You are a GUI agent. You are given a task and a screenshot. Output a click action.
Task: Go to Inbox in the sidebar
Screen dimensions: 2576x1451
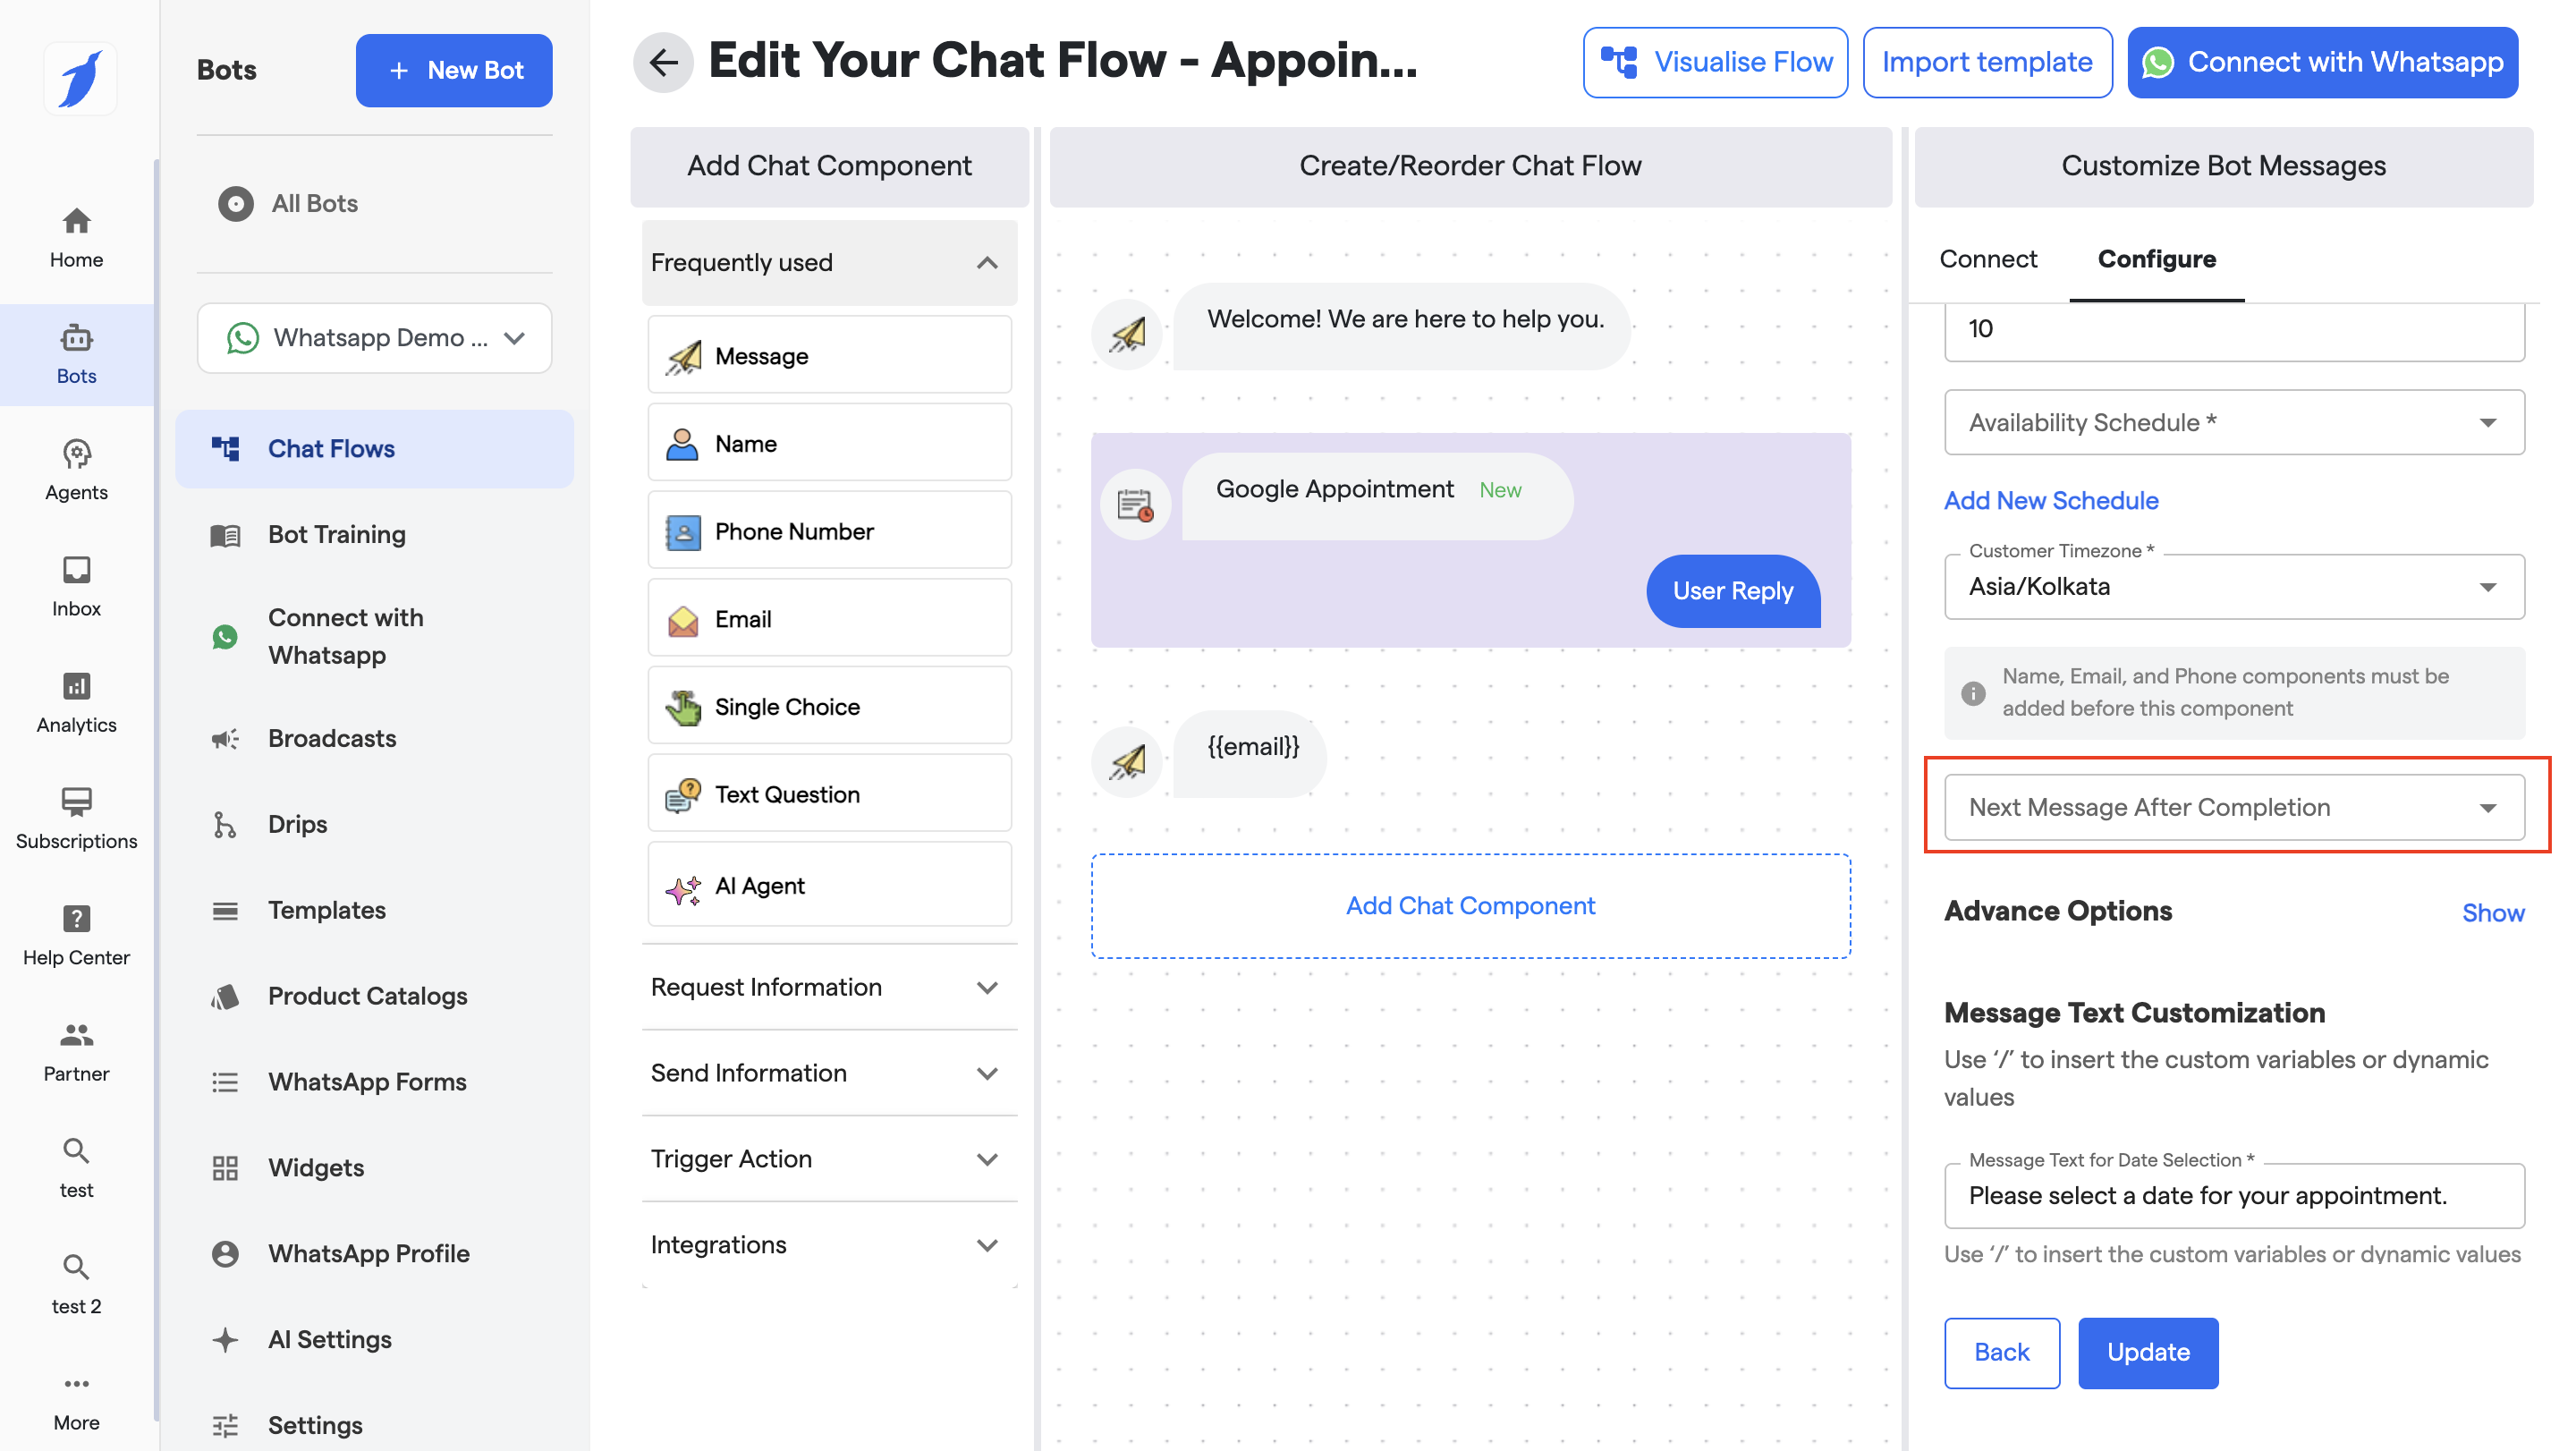pos(76,586)
